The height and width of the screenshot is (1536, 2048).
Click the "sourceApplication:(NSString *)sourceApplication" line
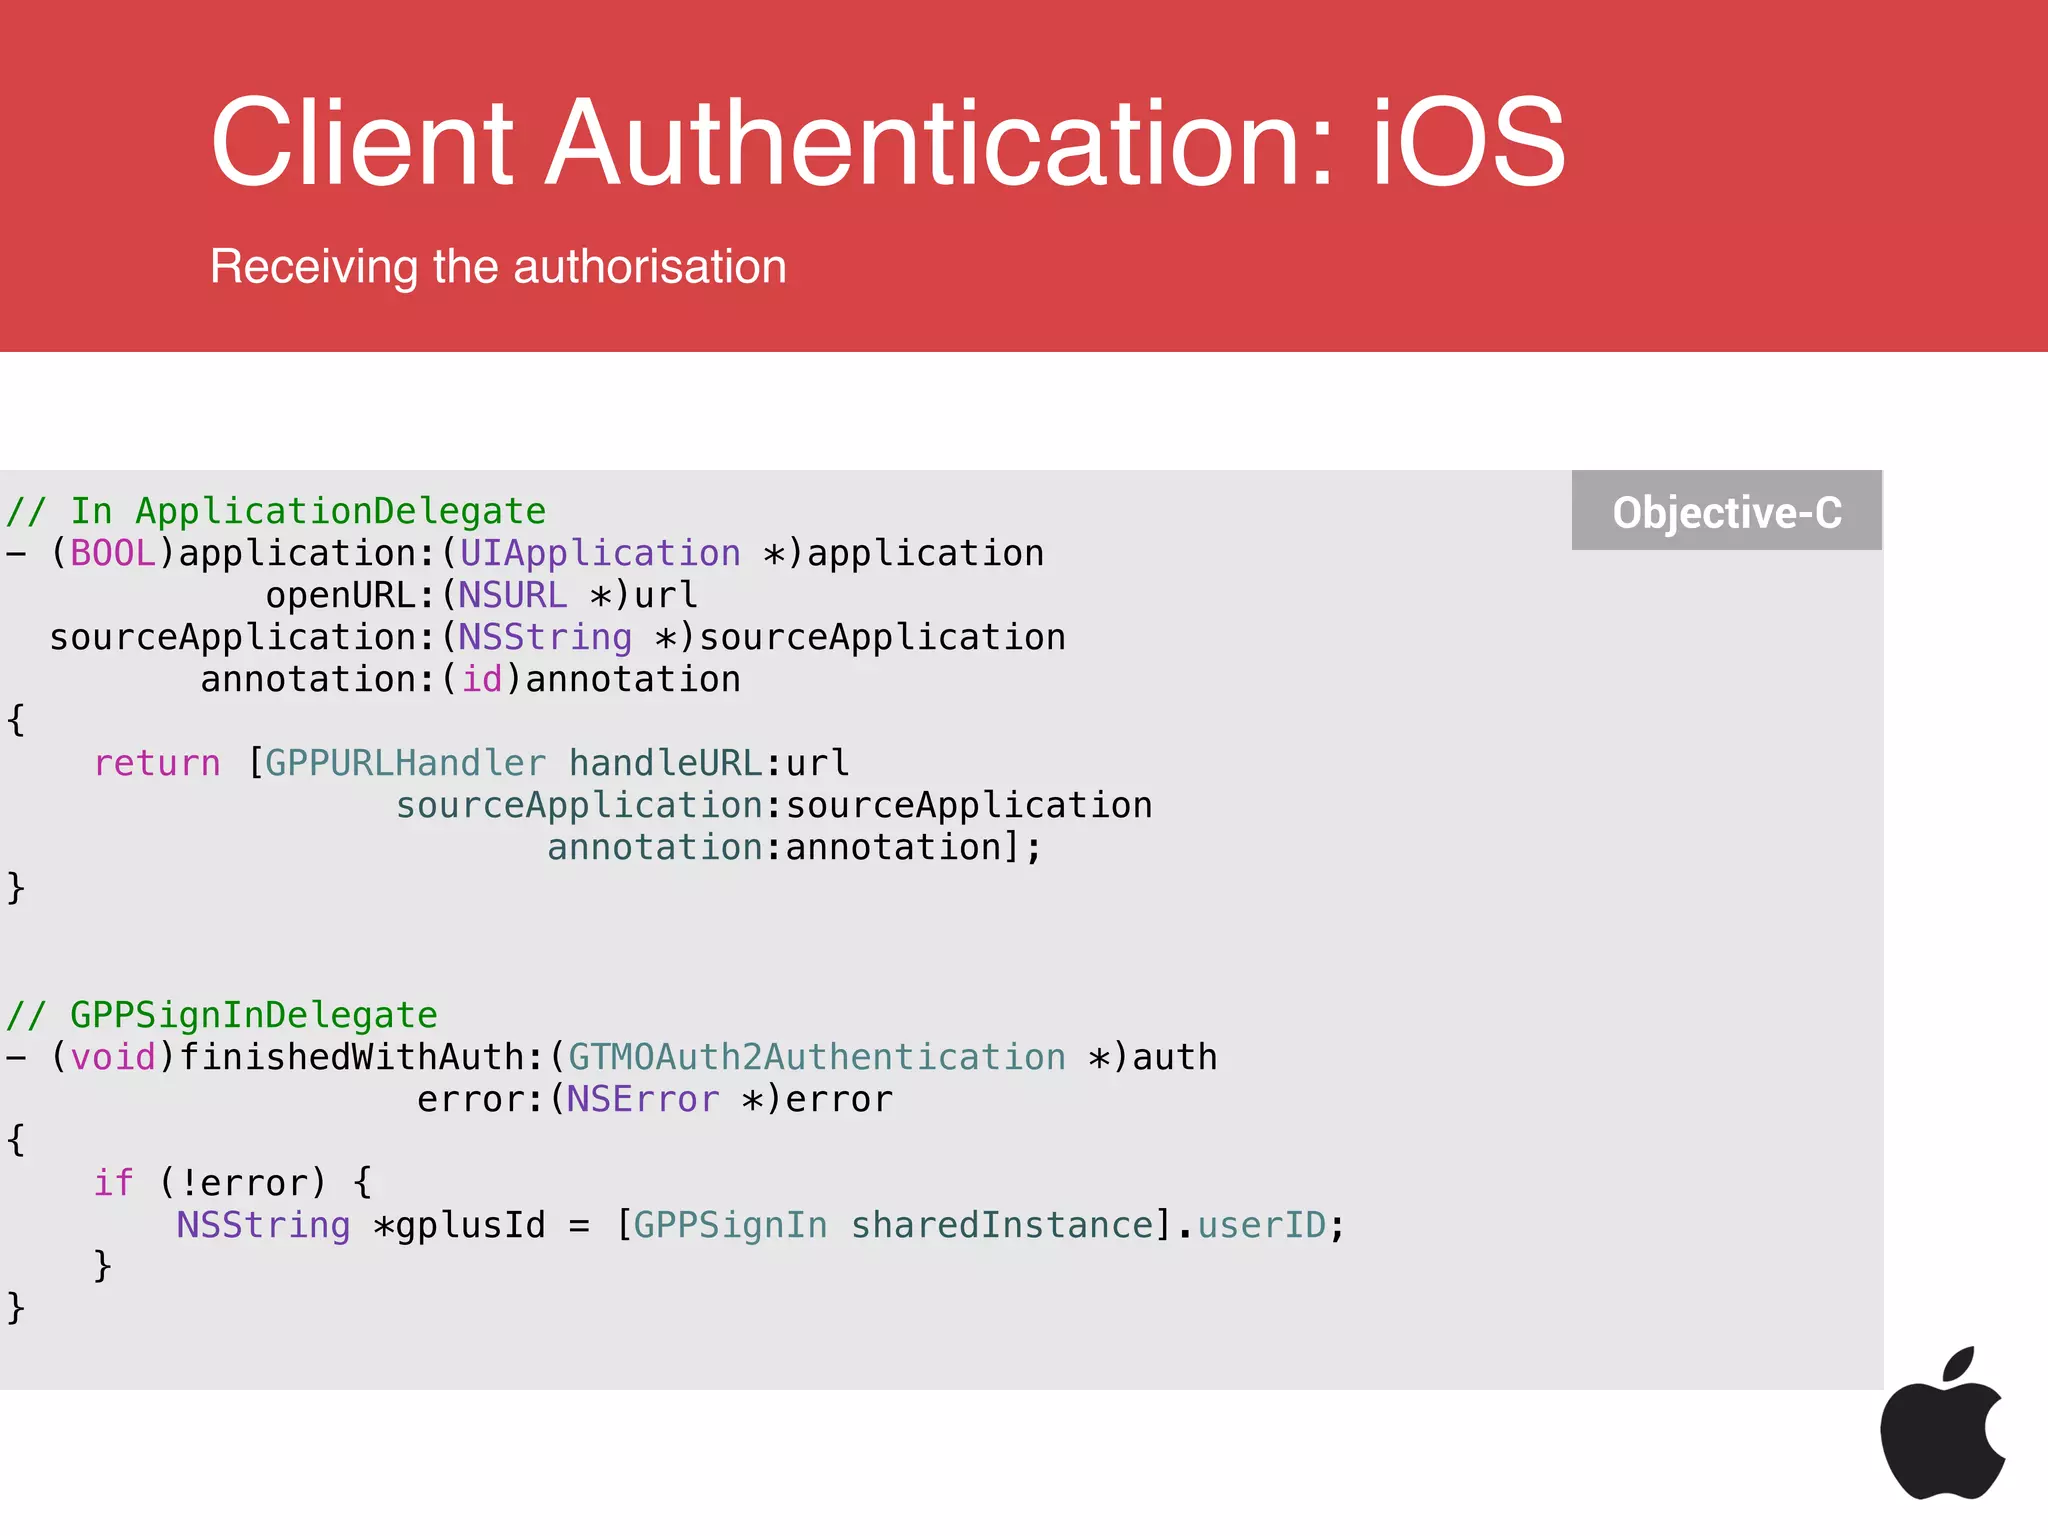[558, 637]
